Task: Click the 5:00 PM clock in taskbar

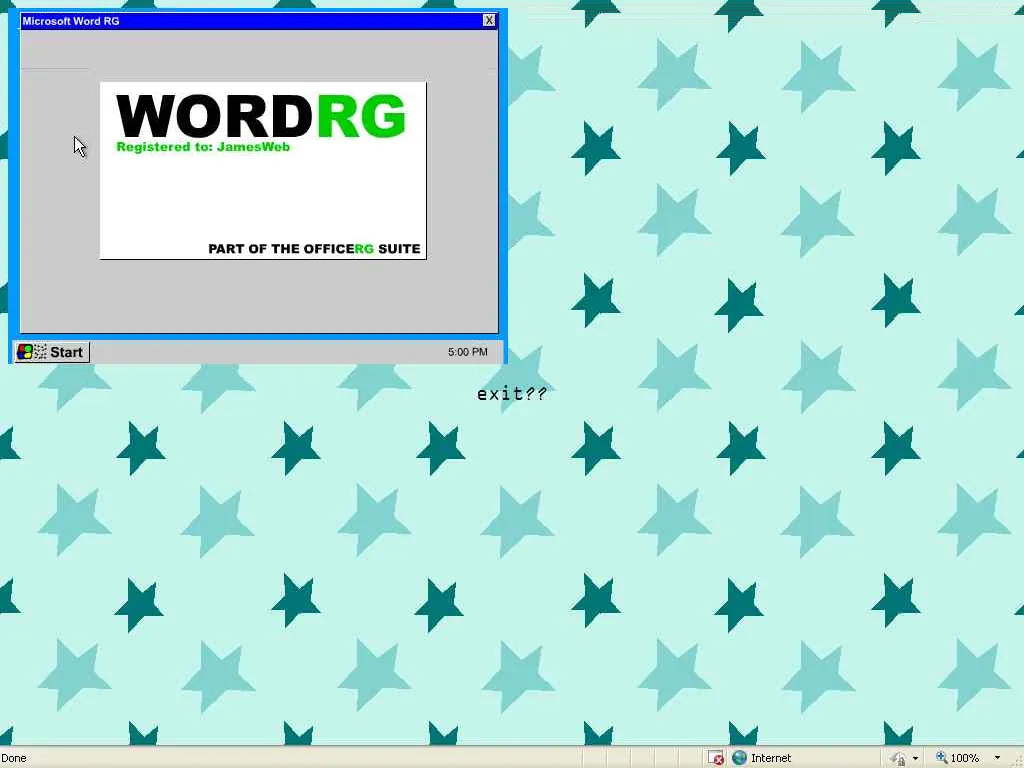Action: (468, 352)
